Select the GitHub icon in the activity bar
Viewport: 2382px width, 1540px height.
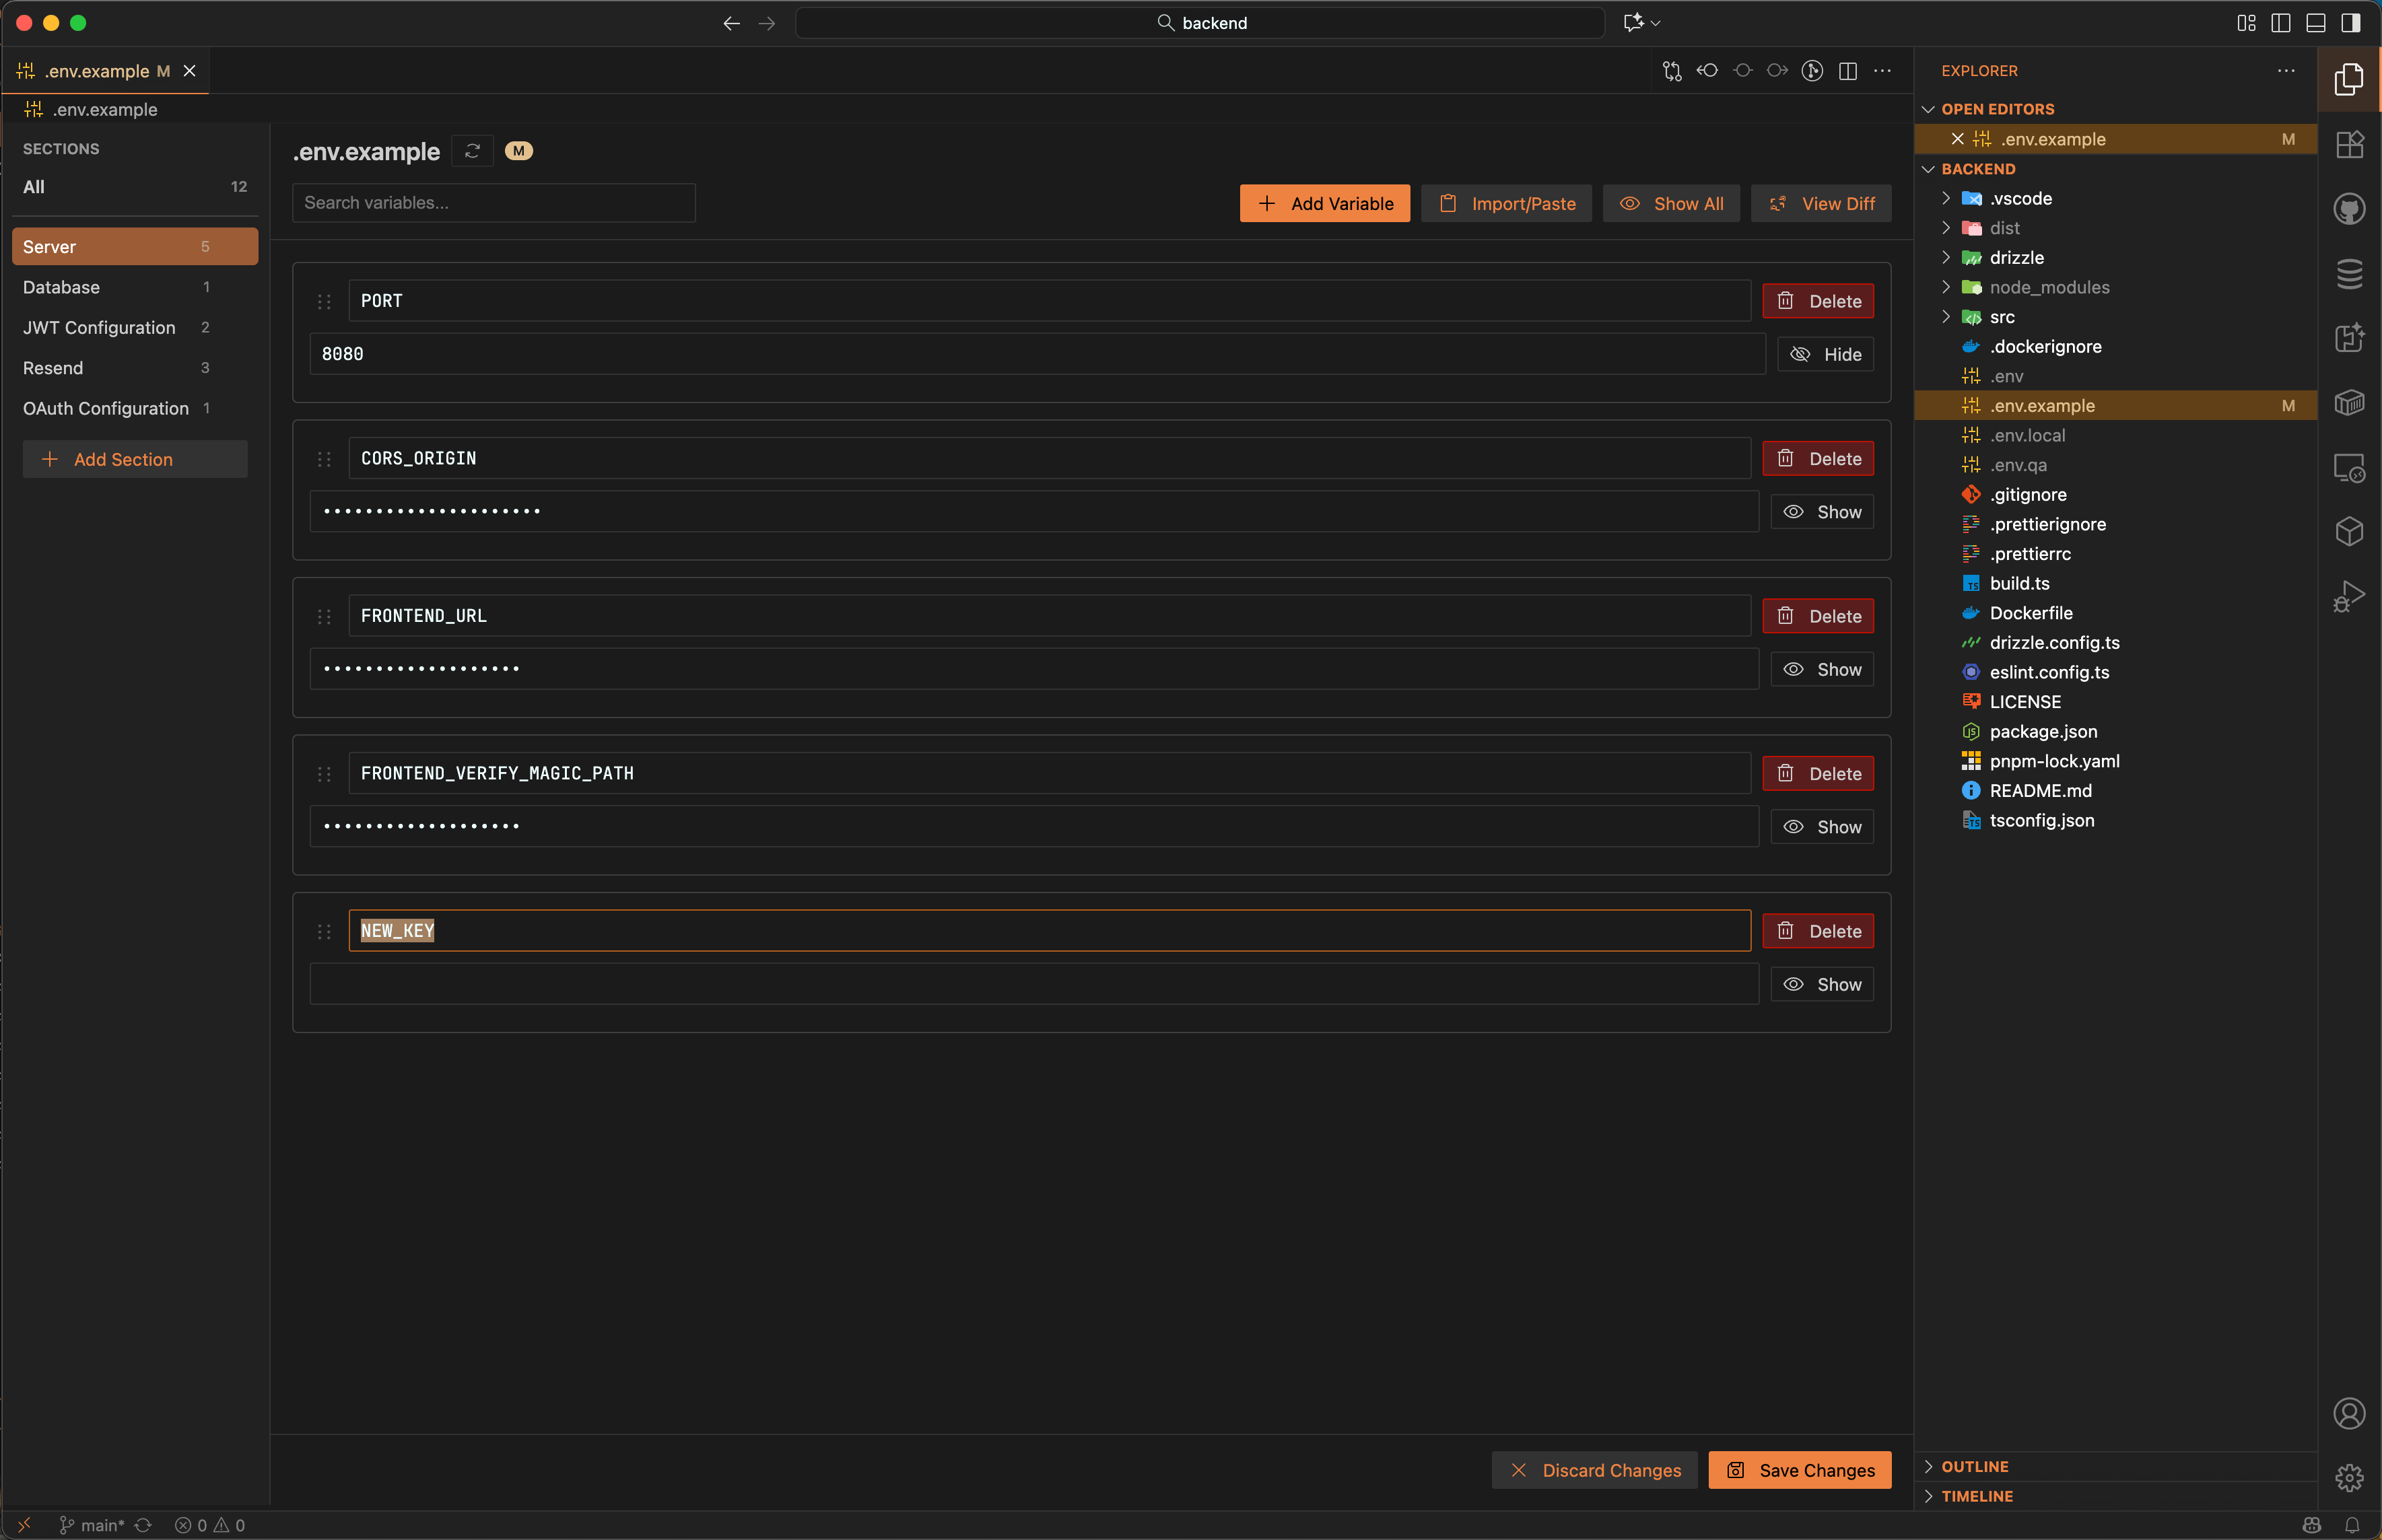(x=2348, y=208)
